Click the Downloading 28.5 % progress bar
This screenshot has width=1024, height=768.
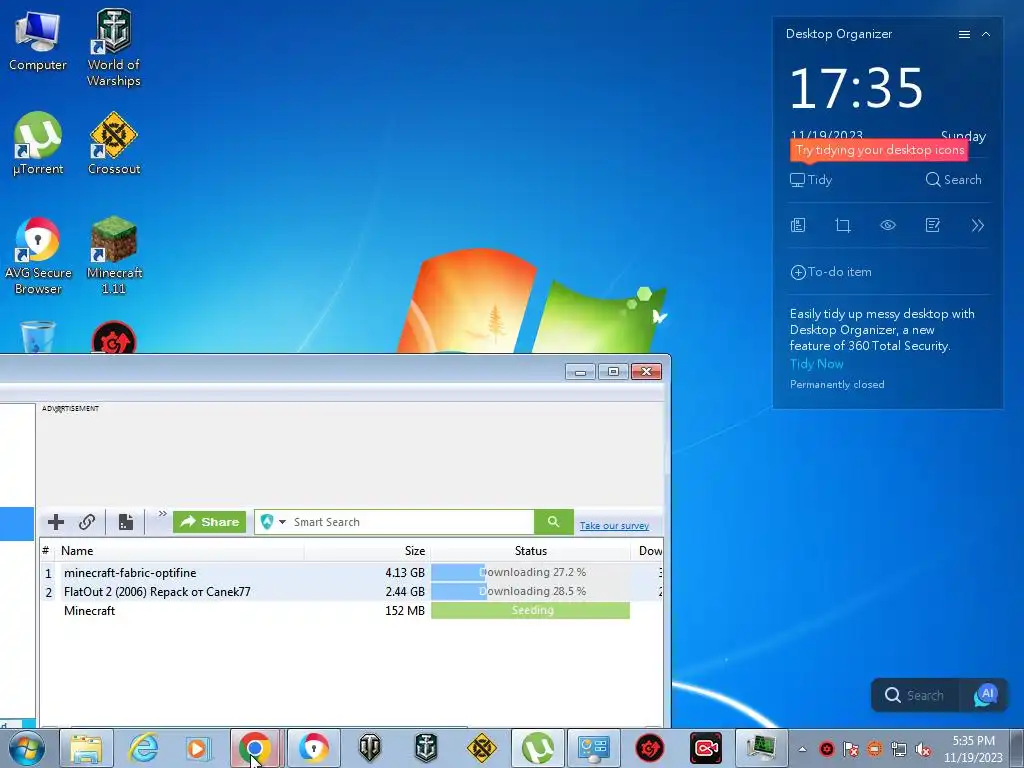pos(530,591)
